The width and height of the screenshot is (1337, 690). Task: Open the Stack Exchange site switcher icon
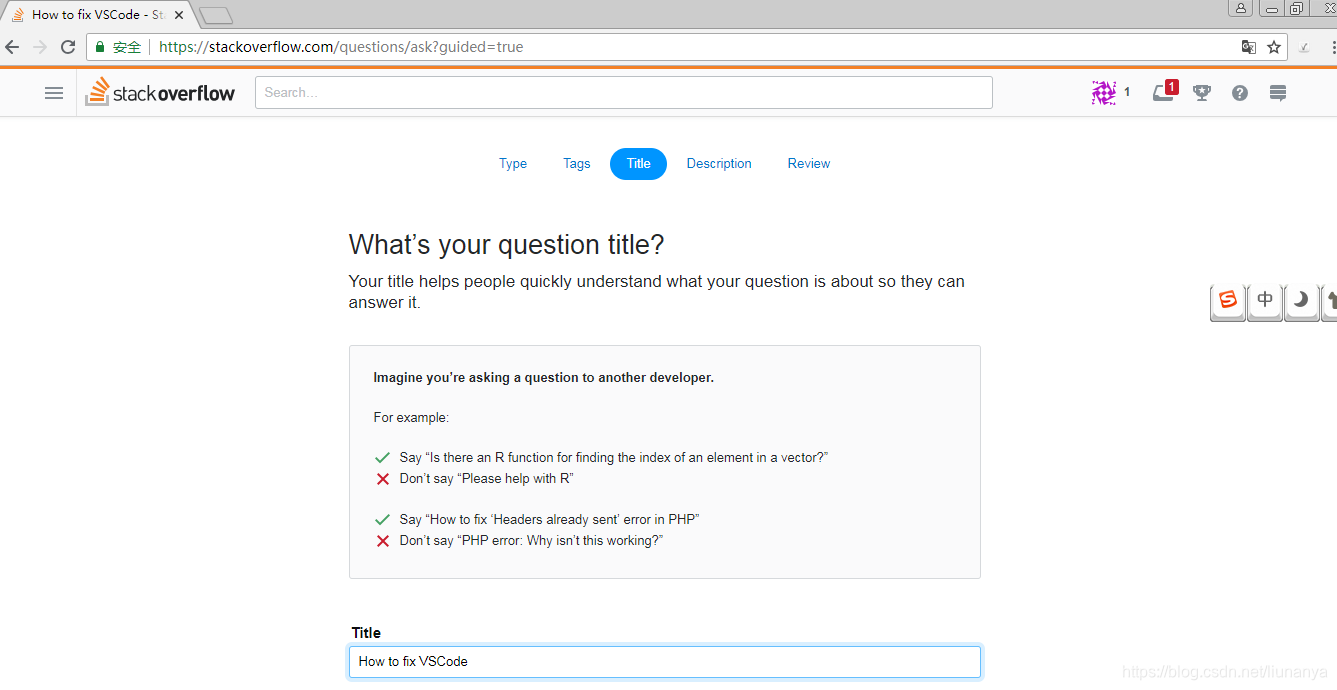pyautogui.click(x=1277, y=92)
